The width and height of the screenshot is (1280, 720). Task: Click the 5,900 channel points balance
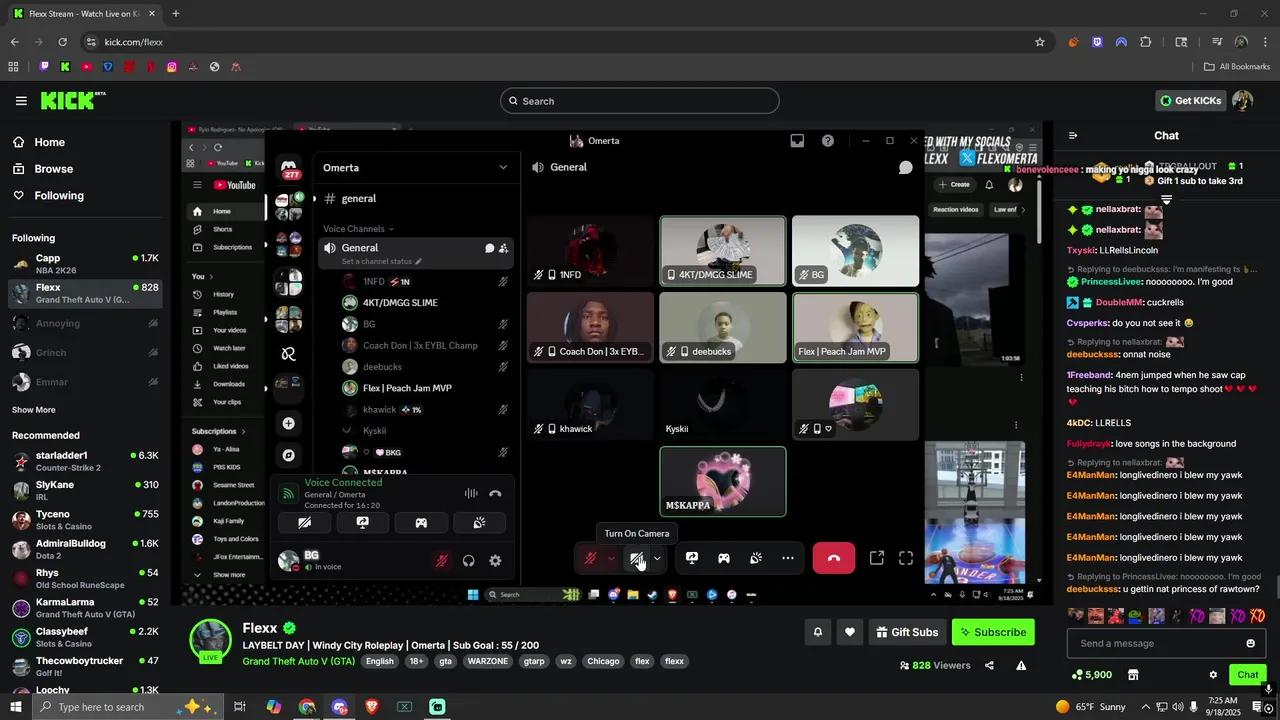[1091, 675]
